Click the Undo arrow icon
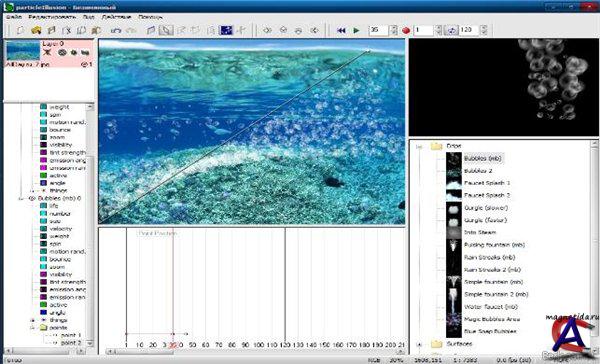600x364 pixels. pos(116,30)
